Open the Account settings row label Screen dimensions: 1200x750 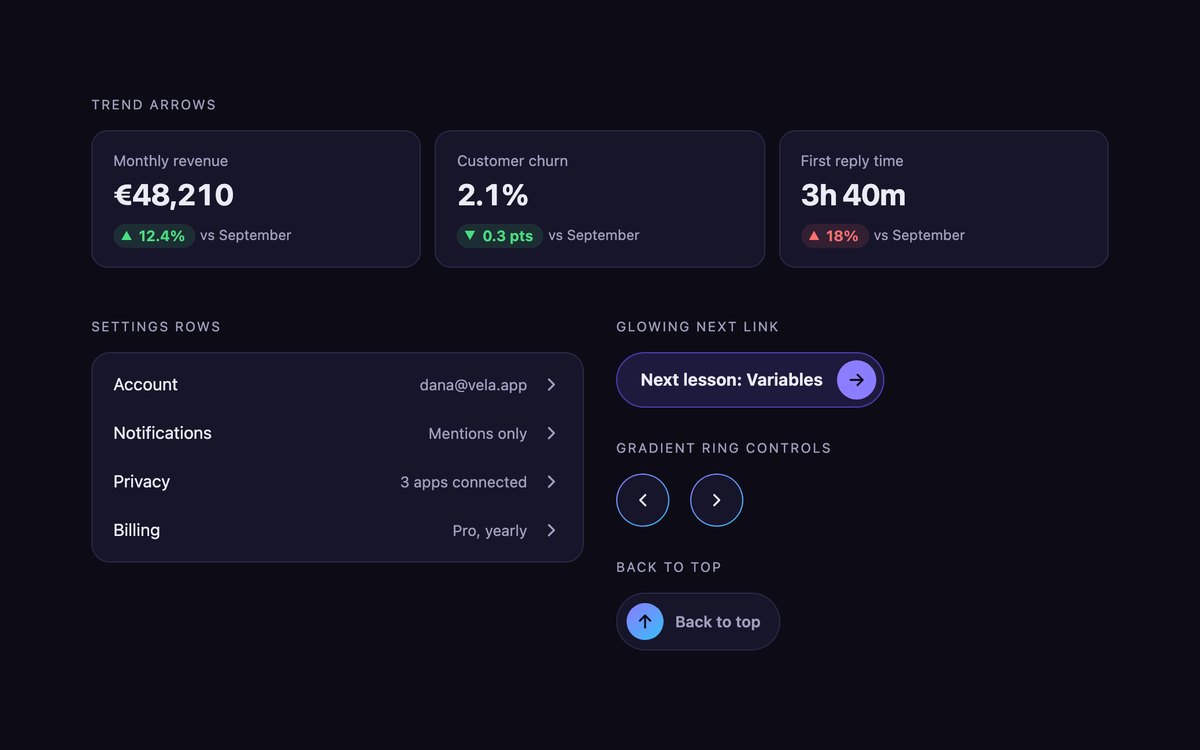(145, 385)
